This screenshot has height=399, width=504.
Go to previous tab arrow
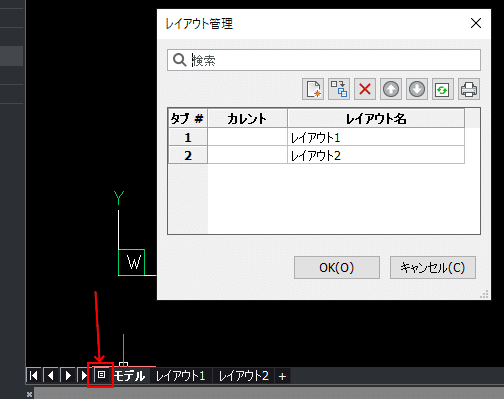pos(51,376)
